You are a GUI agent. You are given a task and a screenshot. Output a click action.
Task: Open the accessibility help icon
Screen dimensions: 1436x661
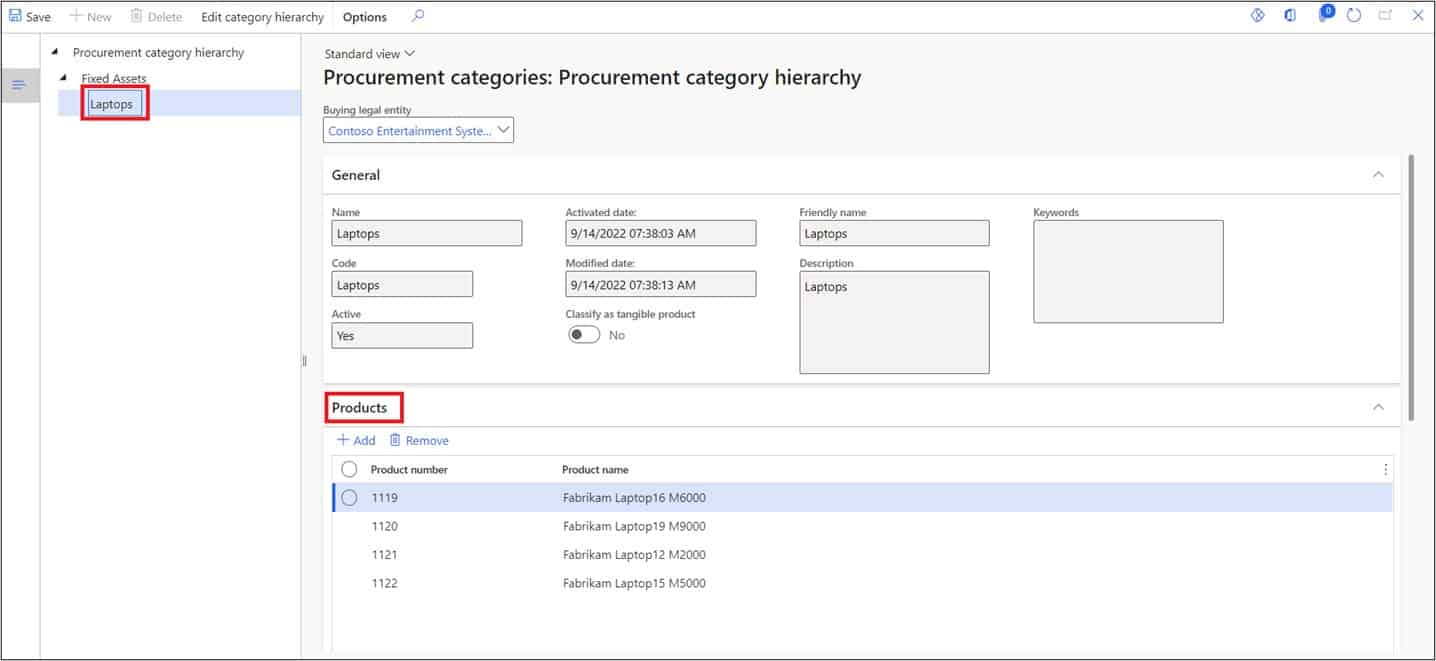point(1258,16)
